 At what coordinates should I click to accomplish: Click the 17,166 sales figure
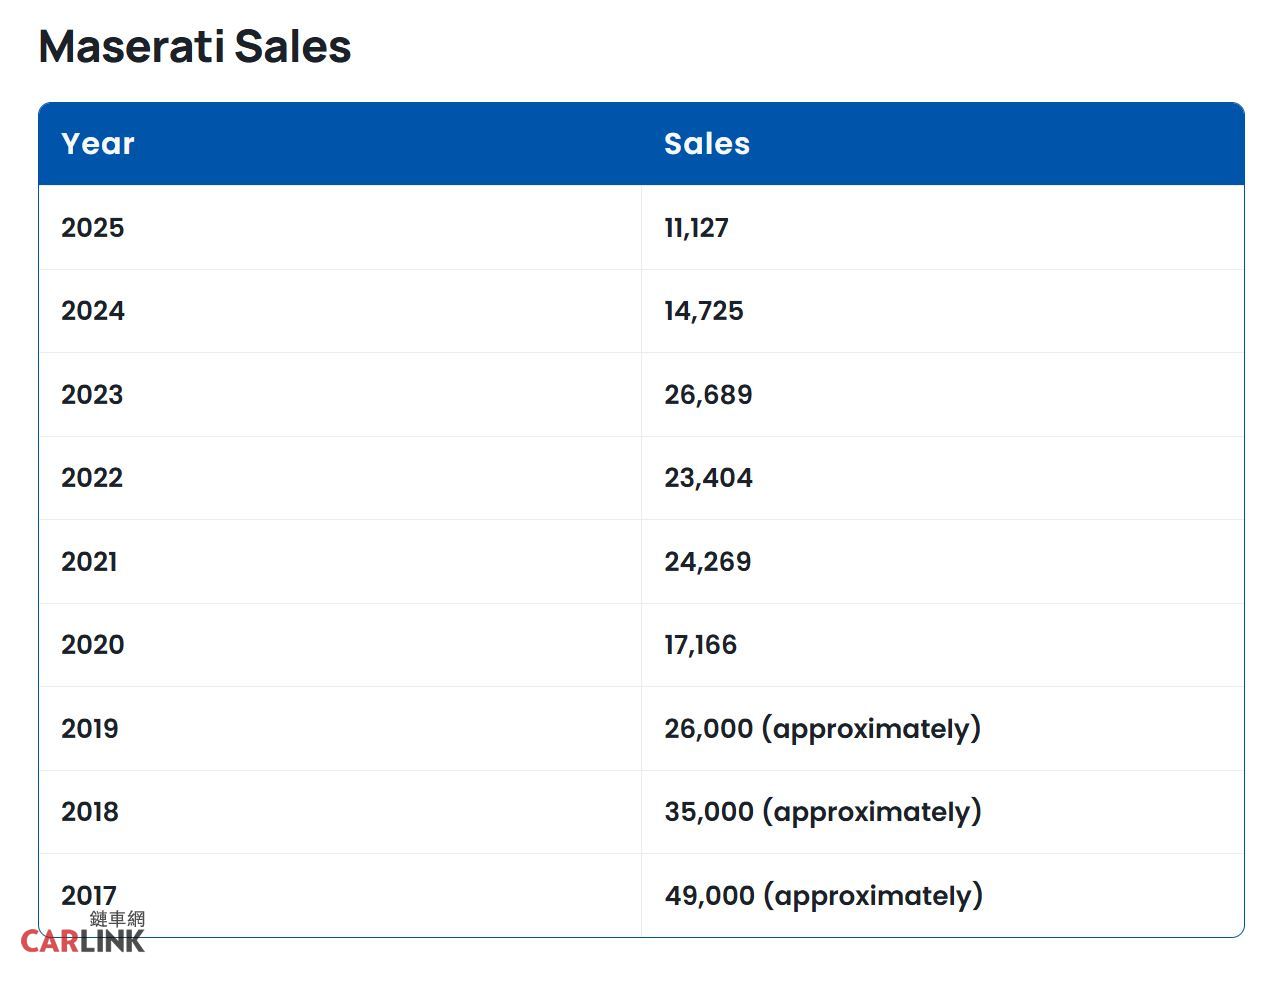[x=701, y=645]
